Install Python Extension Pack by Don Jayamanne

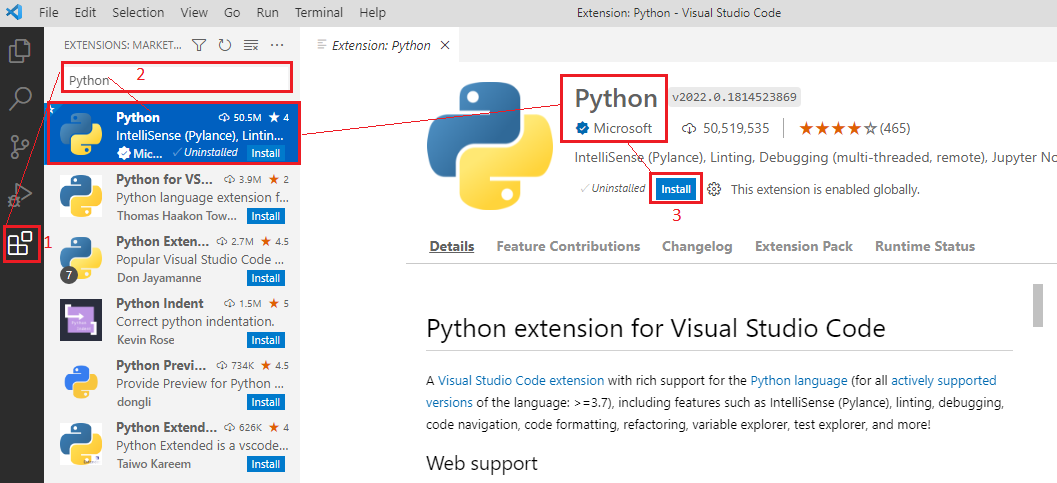pyautogui.click(x=266, y=278)
